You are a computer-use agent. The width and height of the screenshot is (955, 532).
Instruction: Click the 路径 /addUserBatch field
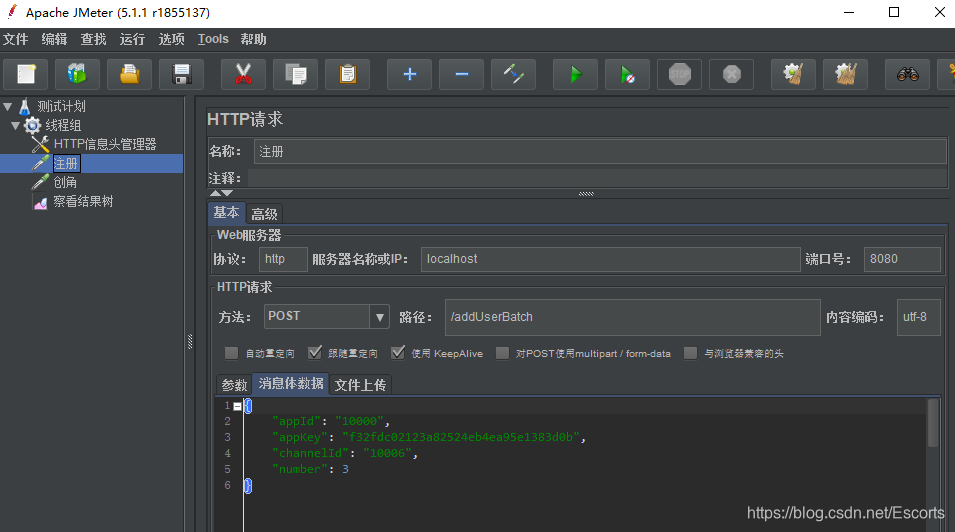click(x=633, y=317)
